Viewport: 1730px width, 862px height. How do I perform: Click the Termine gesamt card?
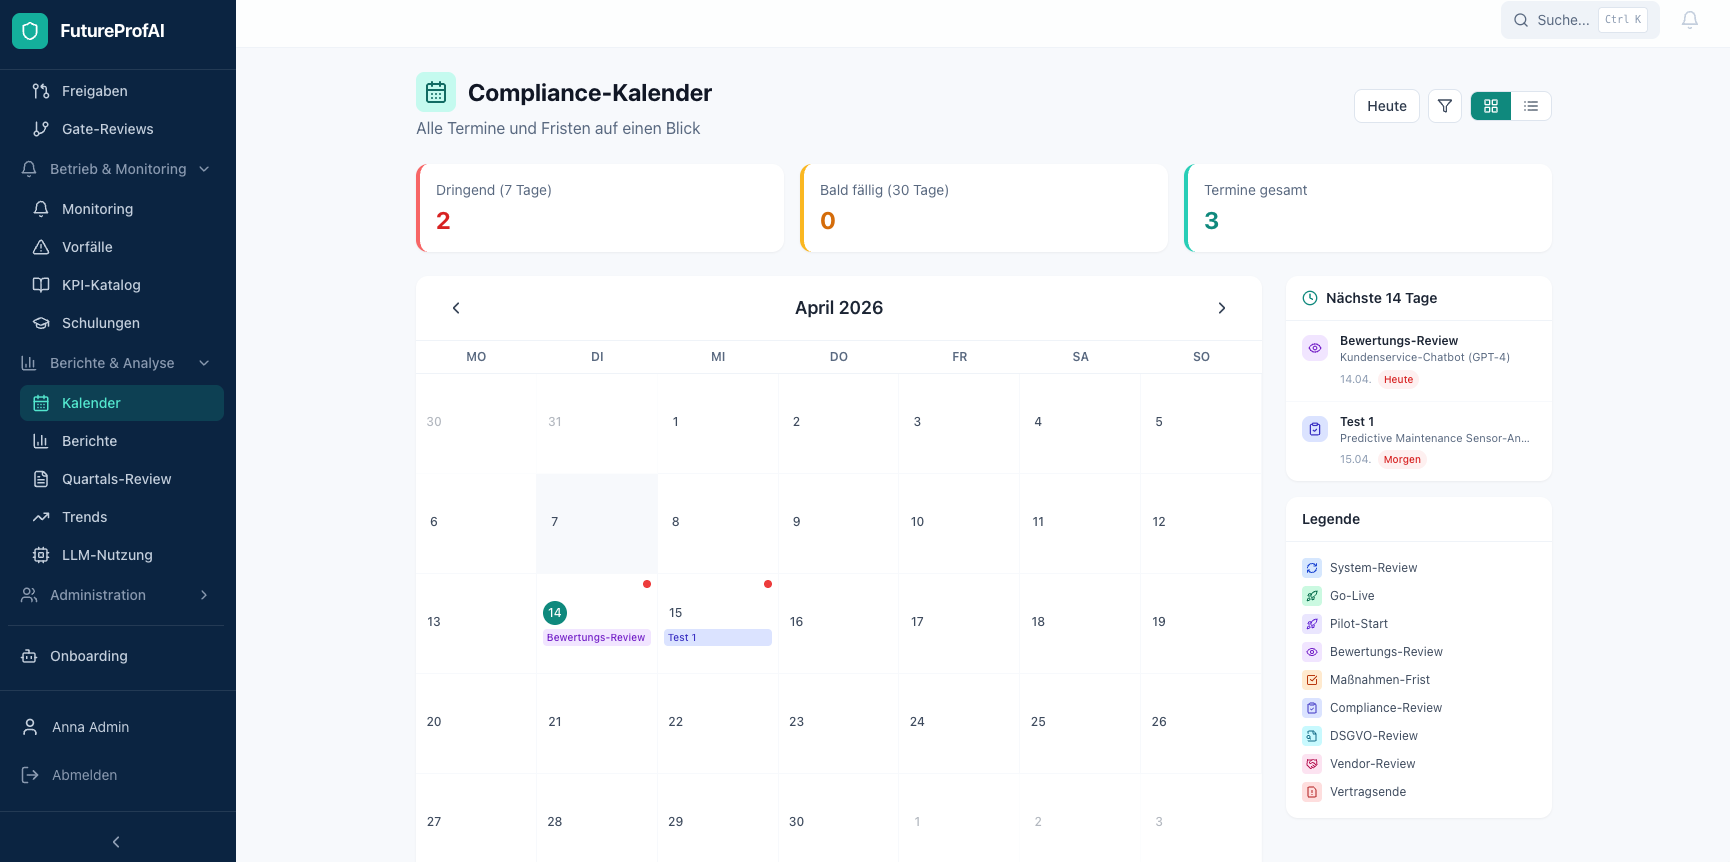click(1368, 208)
